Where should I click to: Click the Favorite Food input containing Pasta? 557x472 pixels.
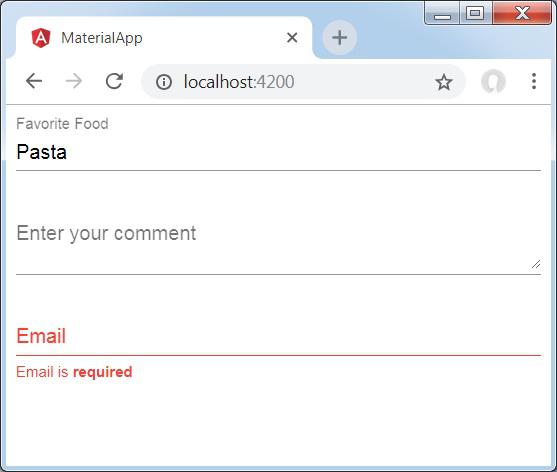tap(278, 152)
